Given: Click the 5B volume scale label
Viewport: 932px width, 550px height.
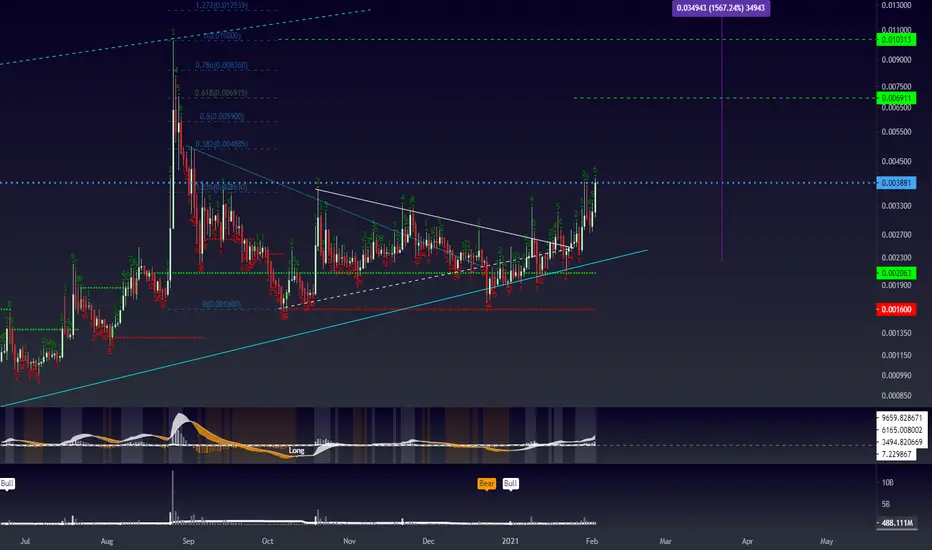Looking at the screenshot, I should [x=886, y=504].
